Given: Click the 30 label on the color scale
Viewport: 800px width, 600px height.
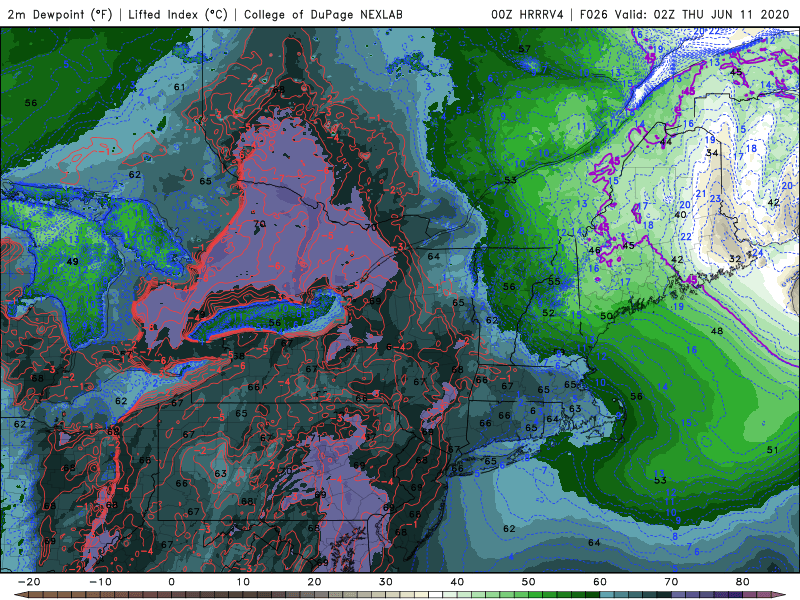Looking at the screenshot, I should pos(386,582).
